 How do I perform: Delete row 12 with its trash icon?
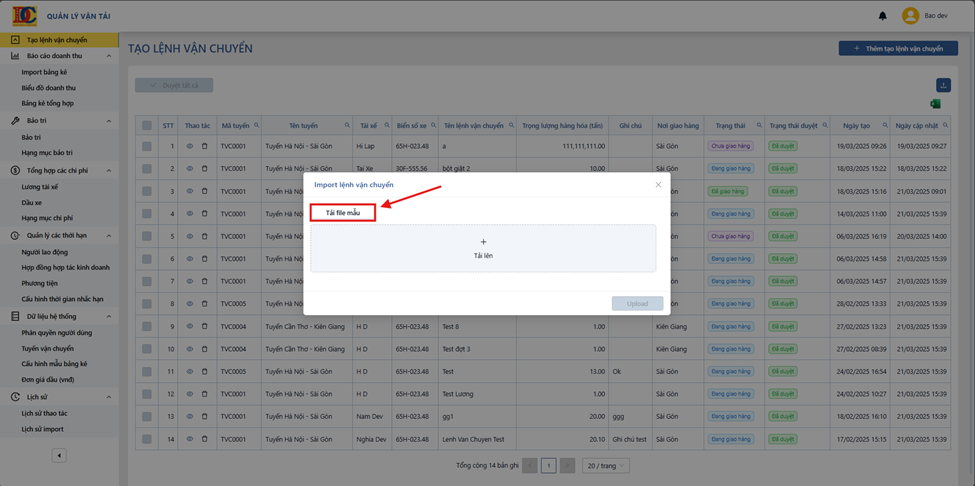[x=205, y=394]
